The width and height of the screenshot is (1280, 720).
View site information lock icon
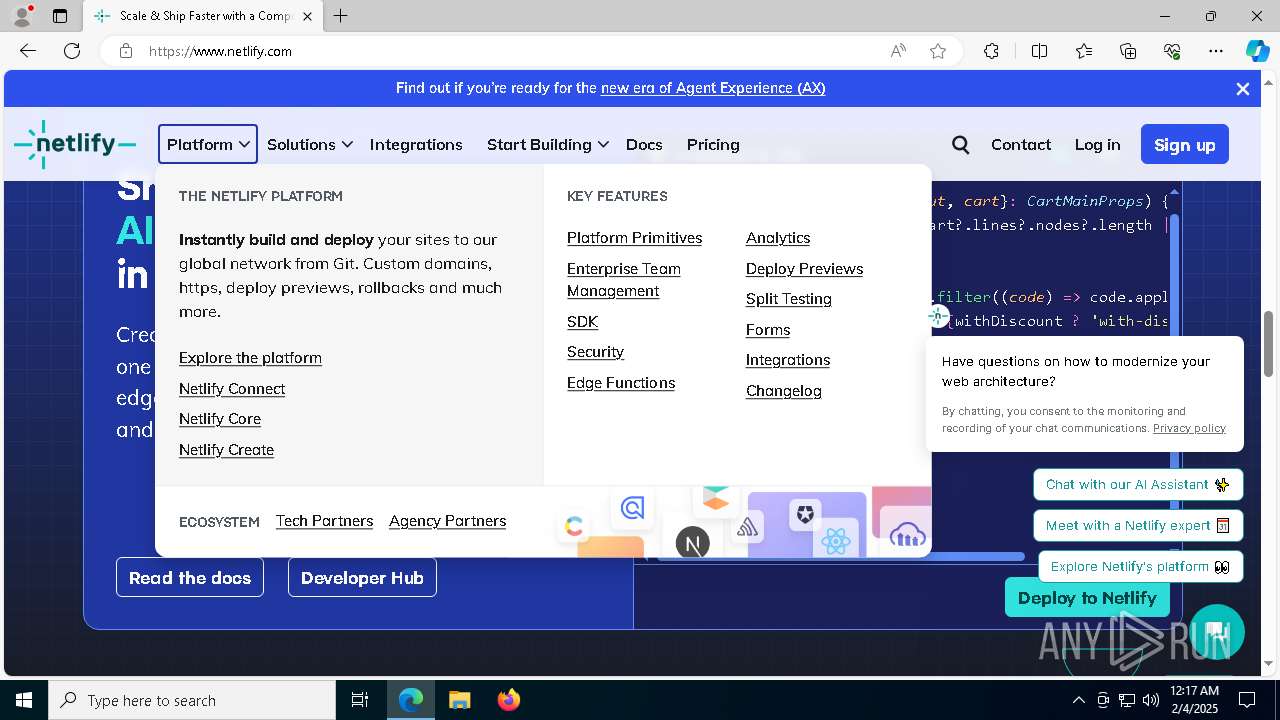pos(126,51)
